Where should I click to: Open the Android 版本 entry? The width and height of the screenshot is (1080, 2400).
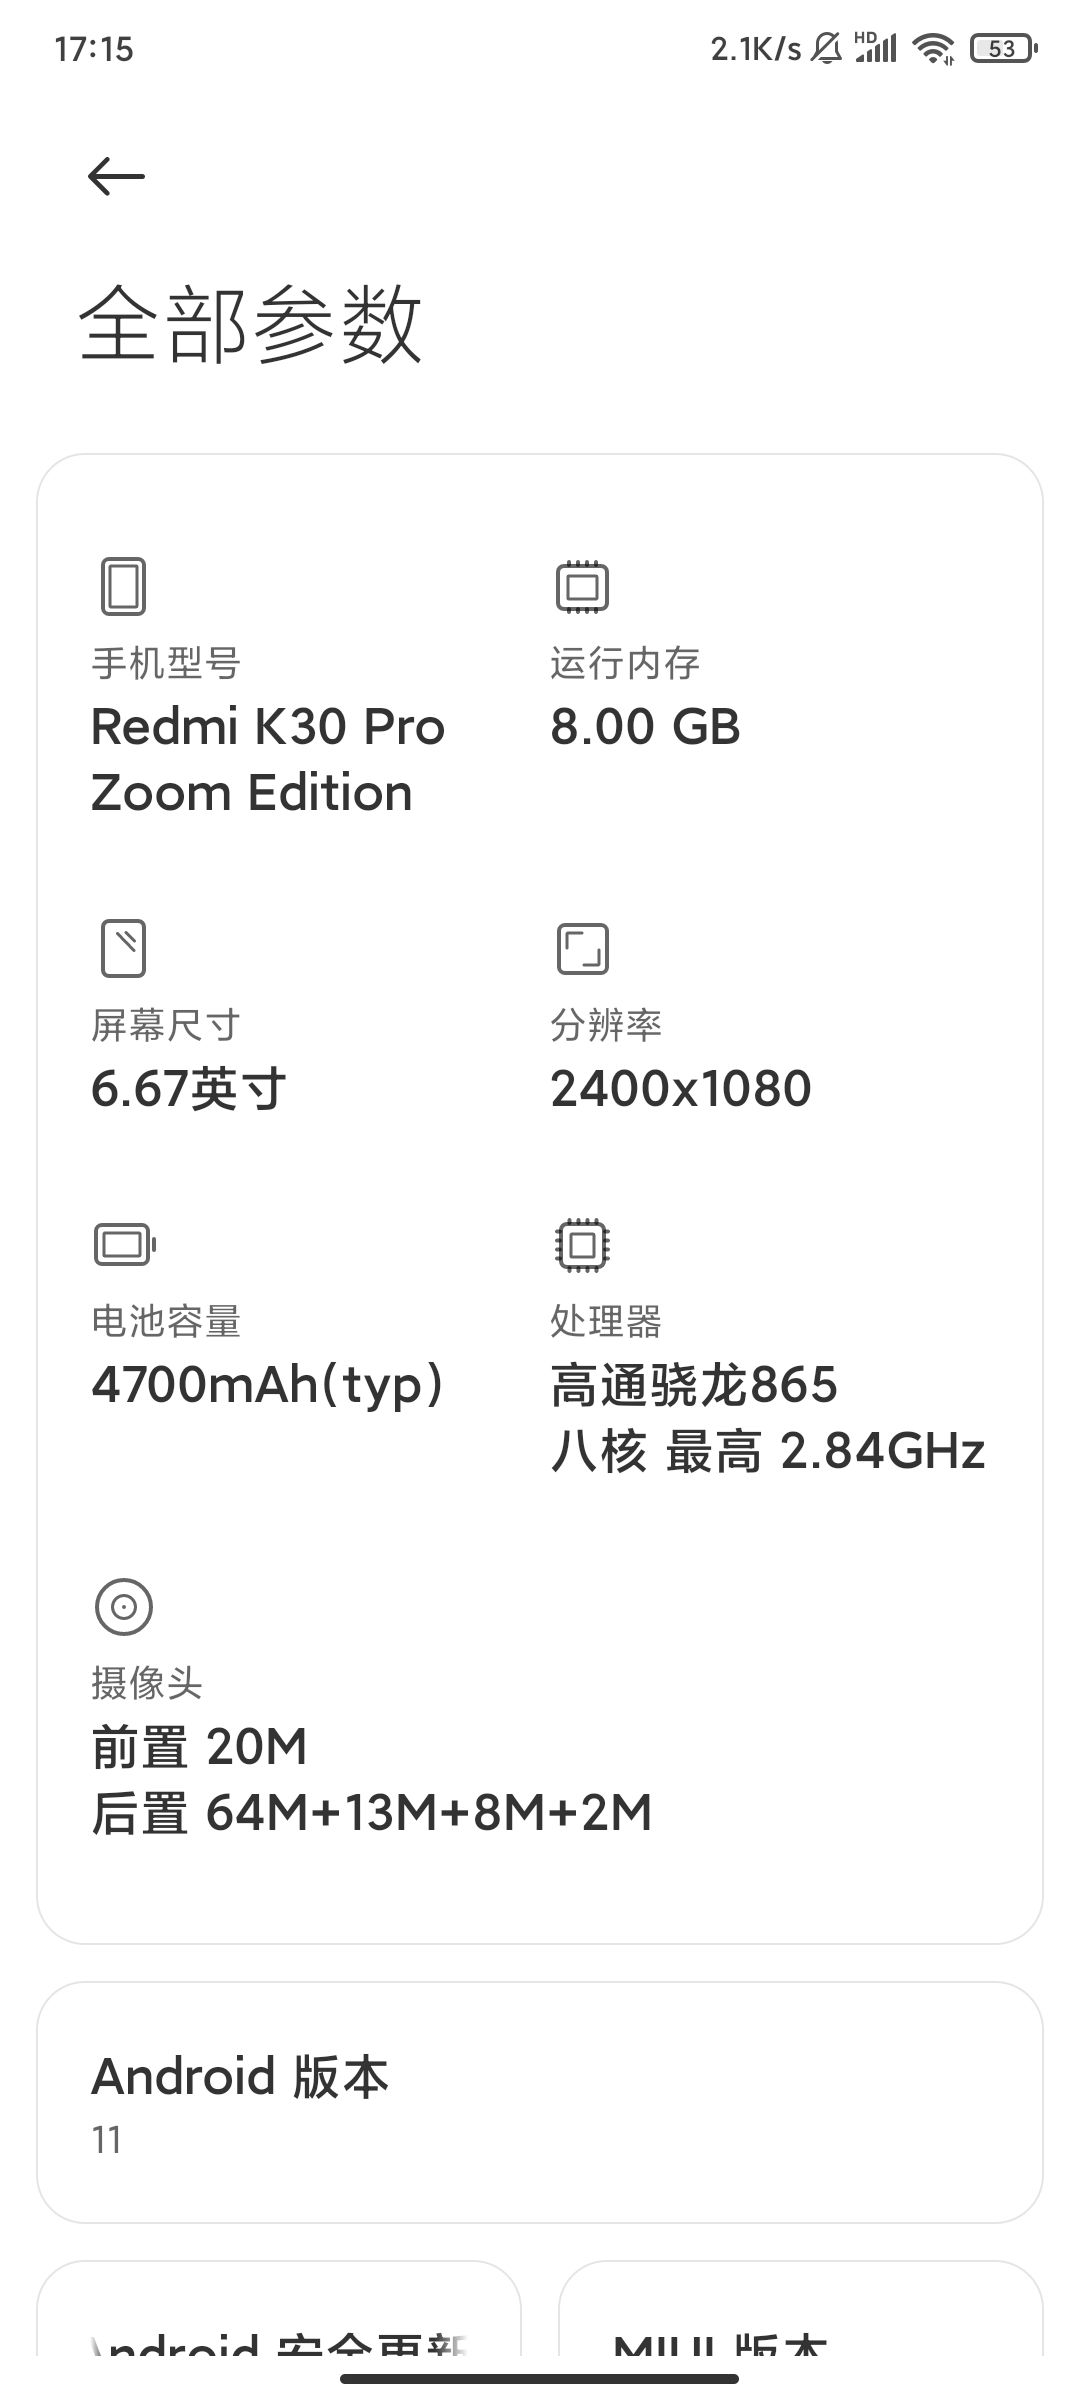(540, 2104)
